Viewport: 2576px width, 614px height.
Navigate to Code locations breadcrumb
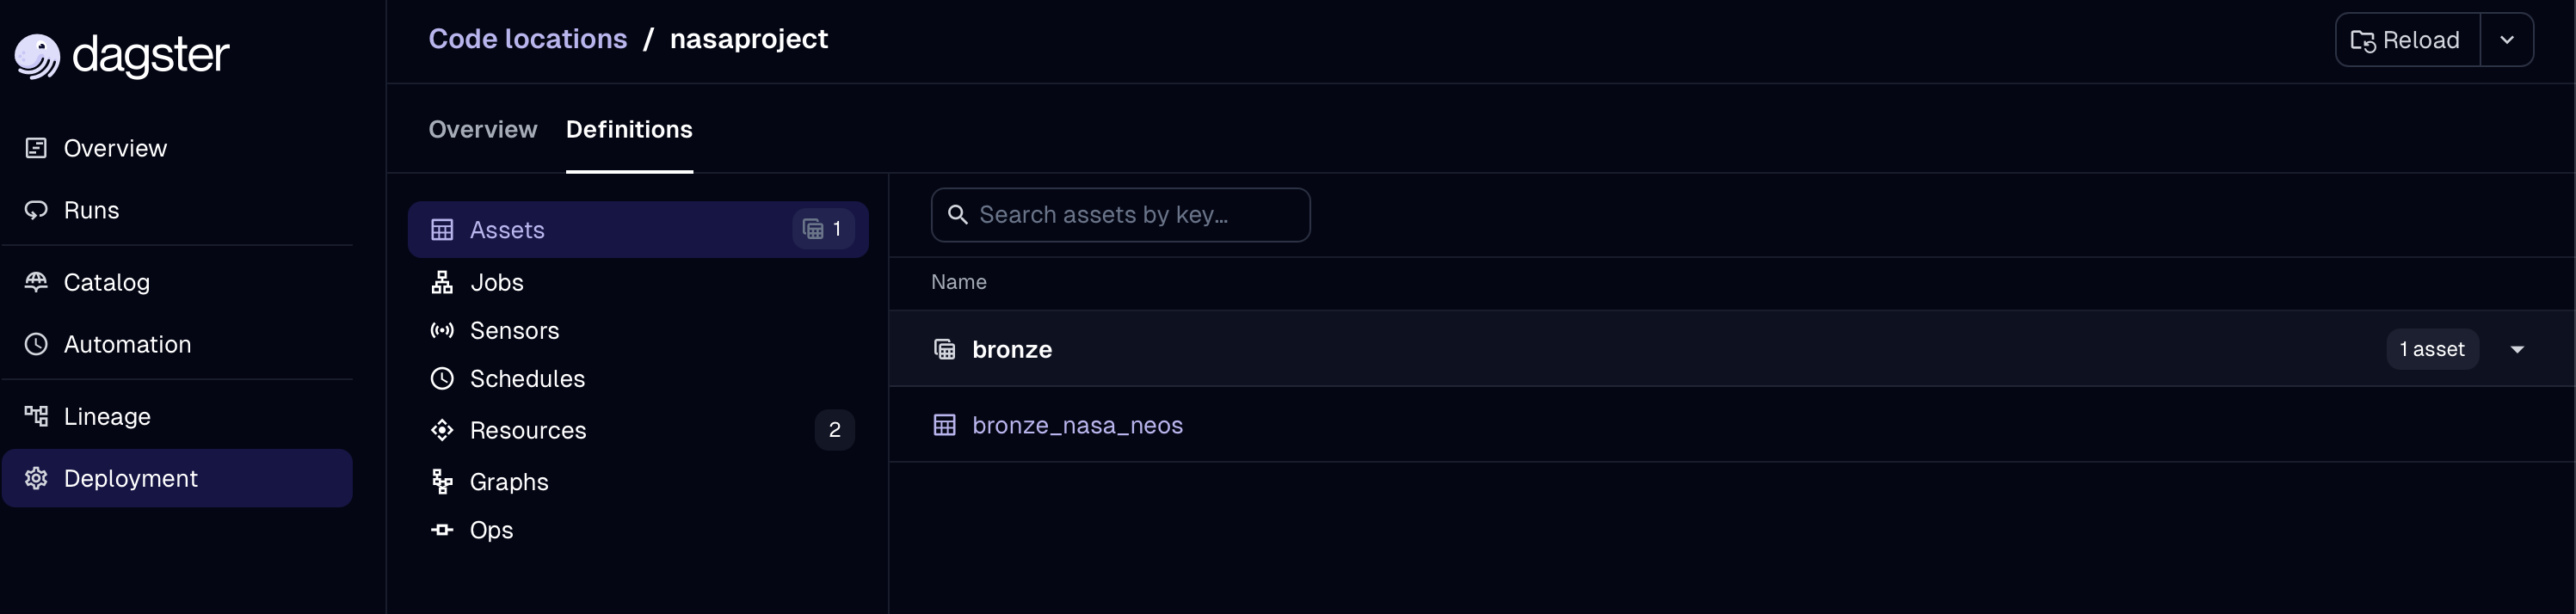point(528,39)
